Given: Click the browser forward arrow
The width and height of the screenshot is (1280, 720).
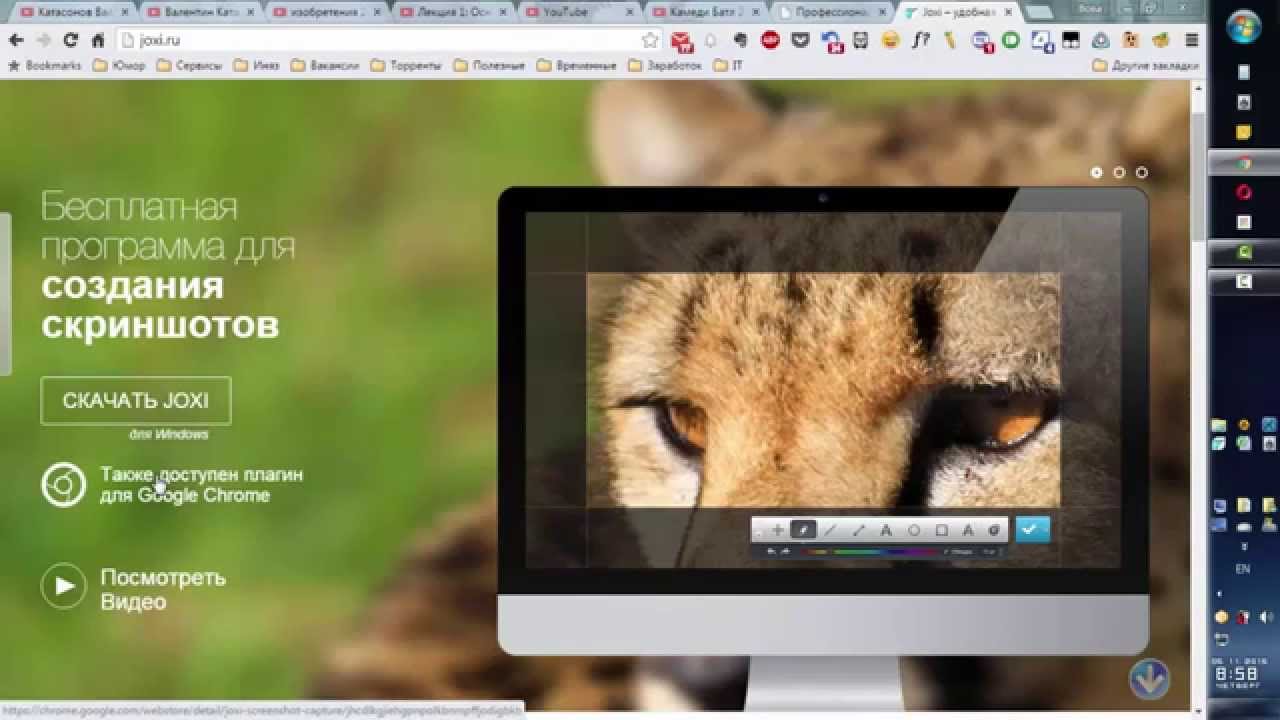Looking at the screenshot, I should pyautogui.click(x=43, y=40).
